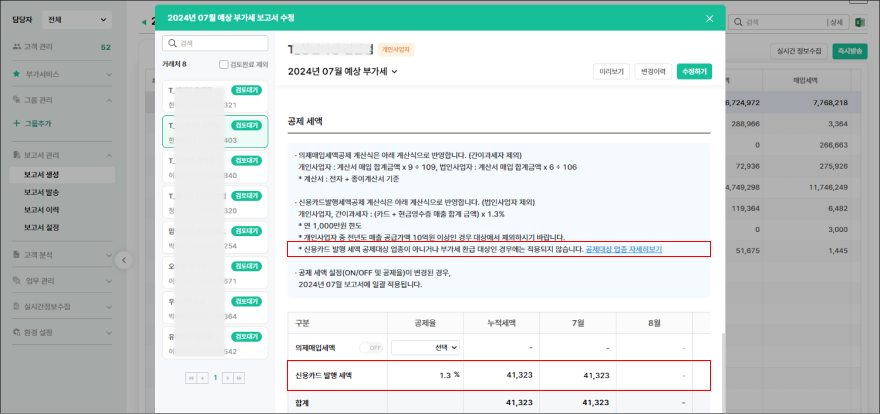Click the 수정하기 button

[x=693, y=72]
